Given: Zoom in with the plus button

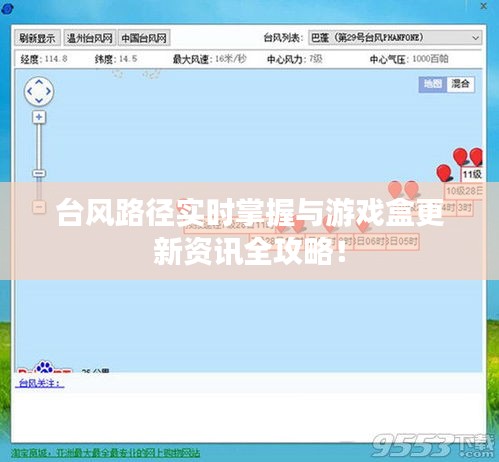Looking at the screenshot, I should click(39, 117).
